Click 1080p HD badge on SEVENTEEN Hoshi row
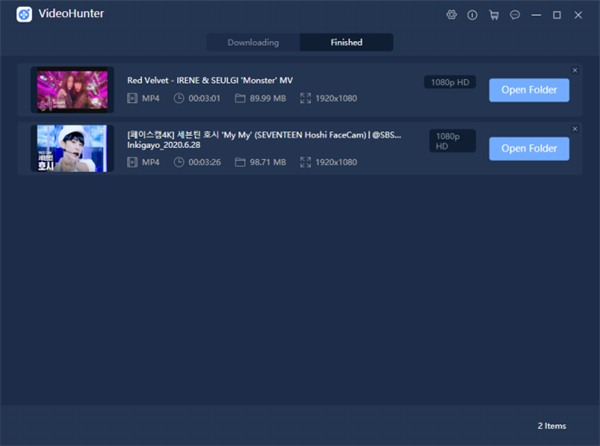 click(452, 141)
